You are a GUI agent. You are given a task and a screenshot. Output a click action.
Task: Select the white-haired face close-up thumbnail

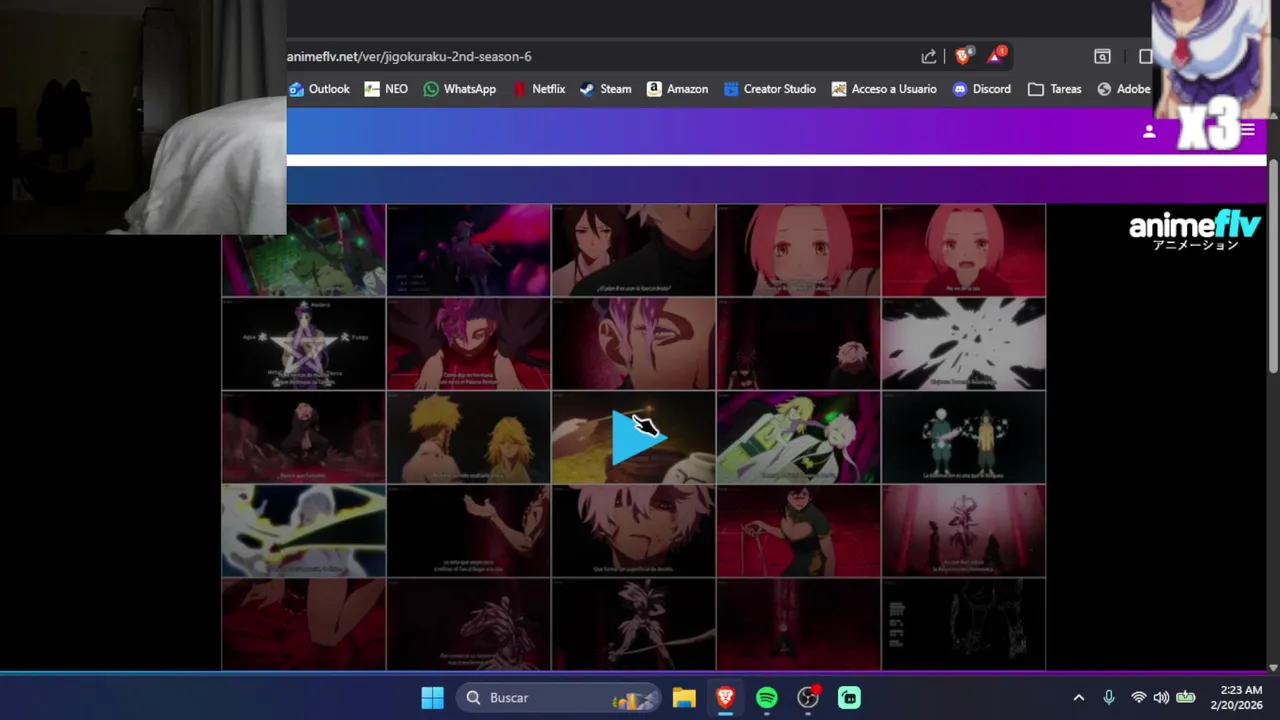coord(633,531)
